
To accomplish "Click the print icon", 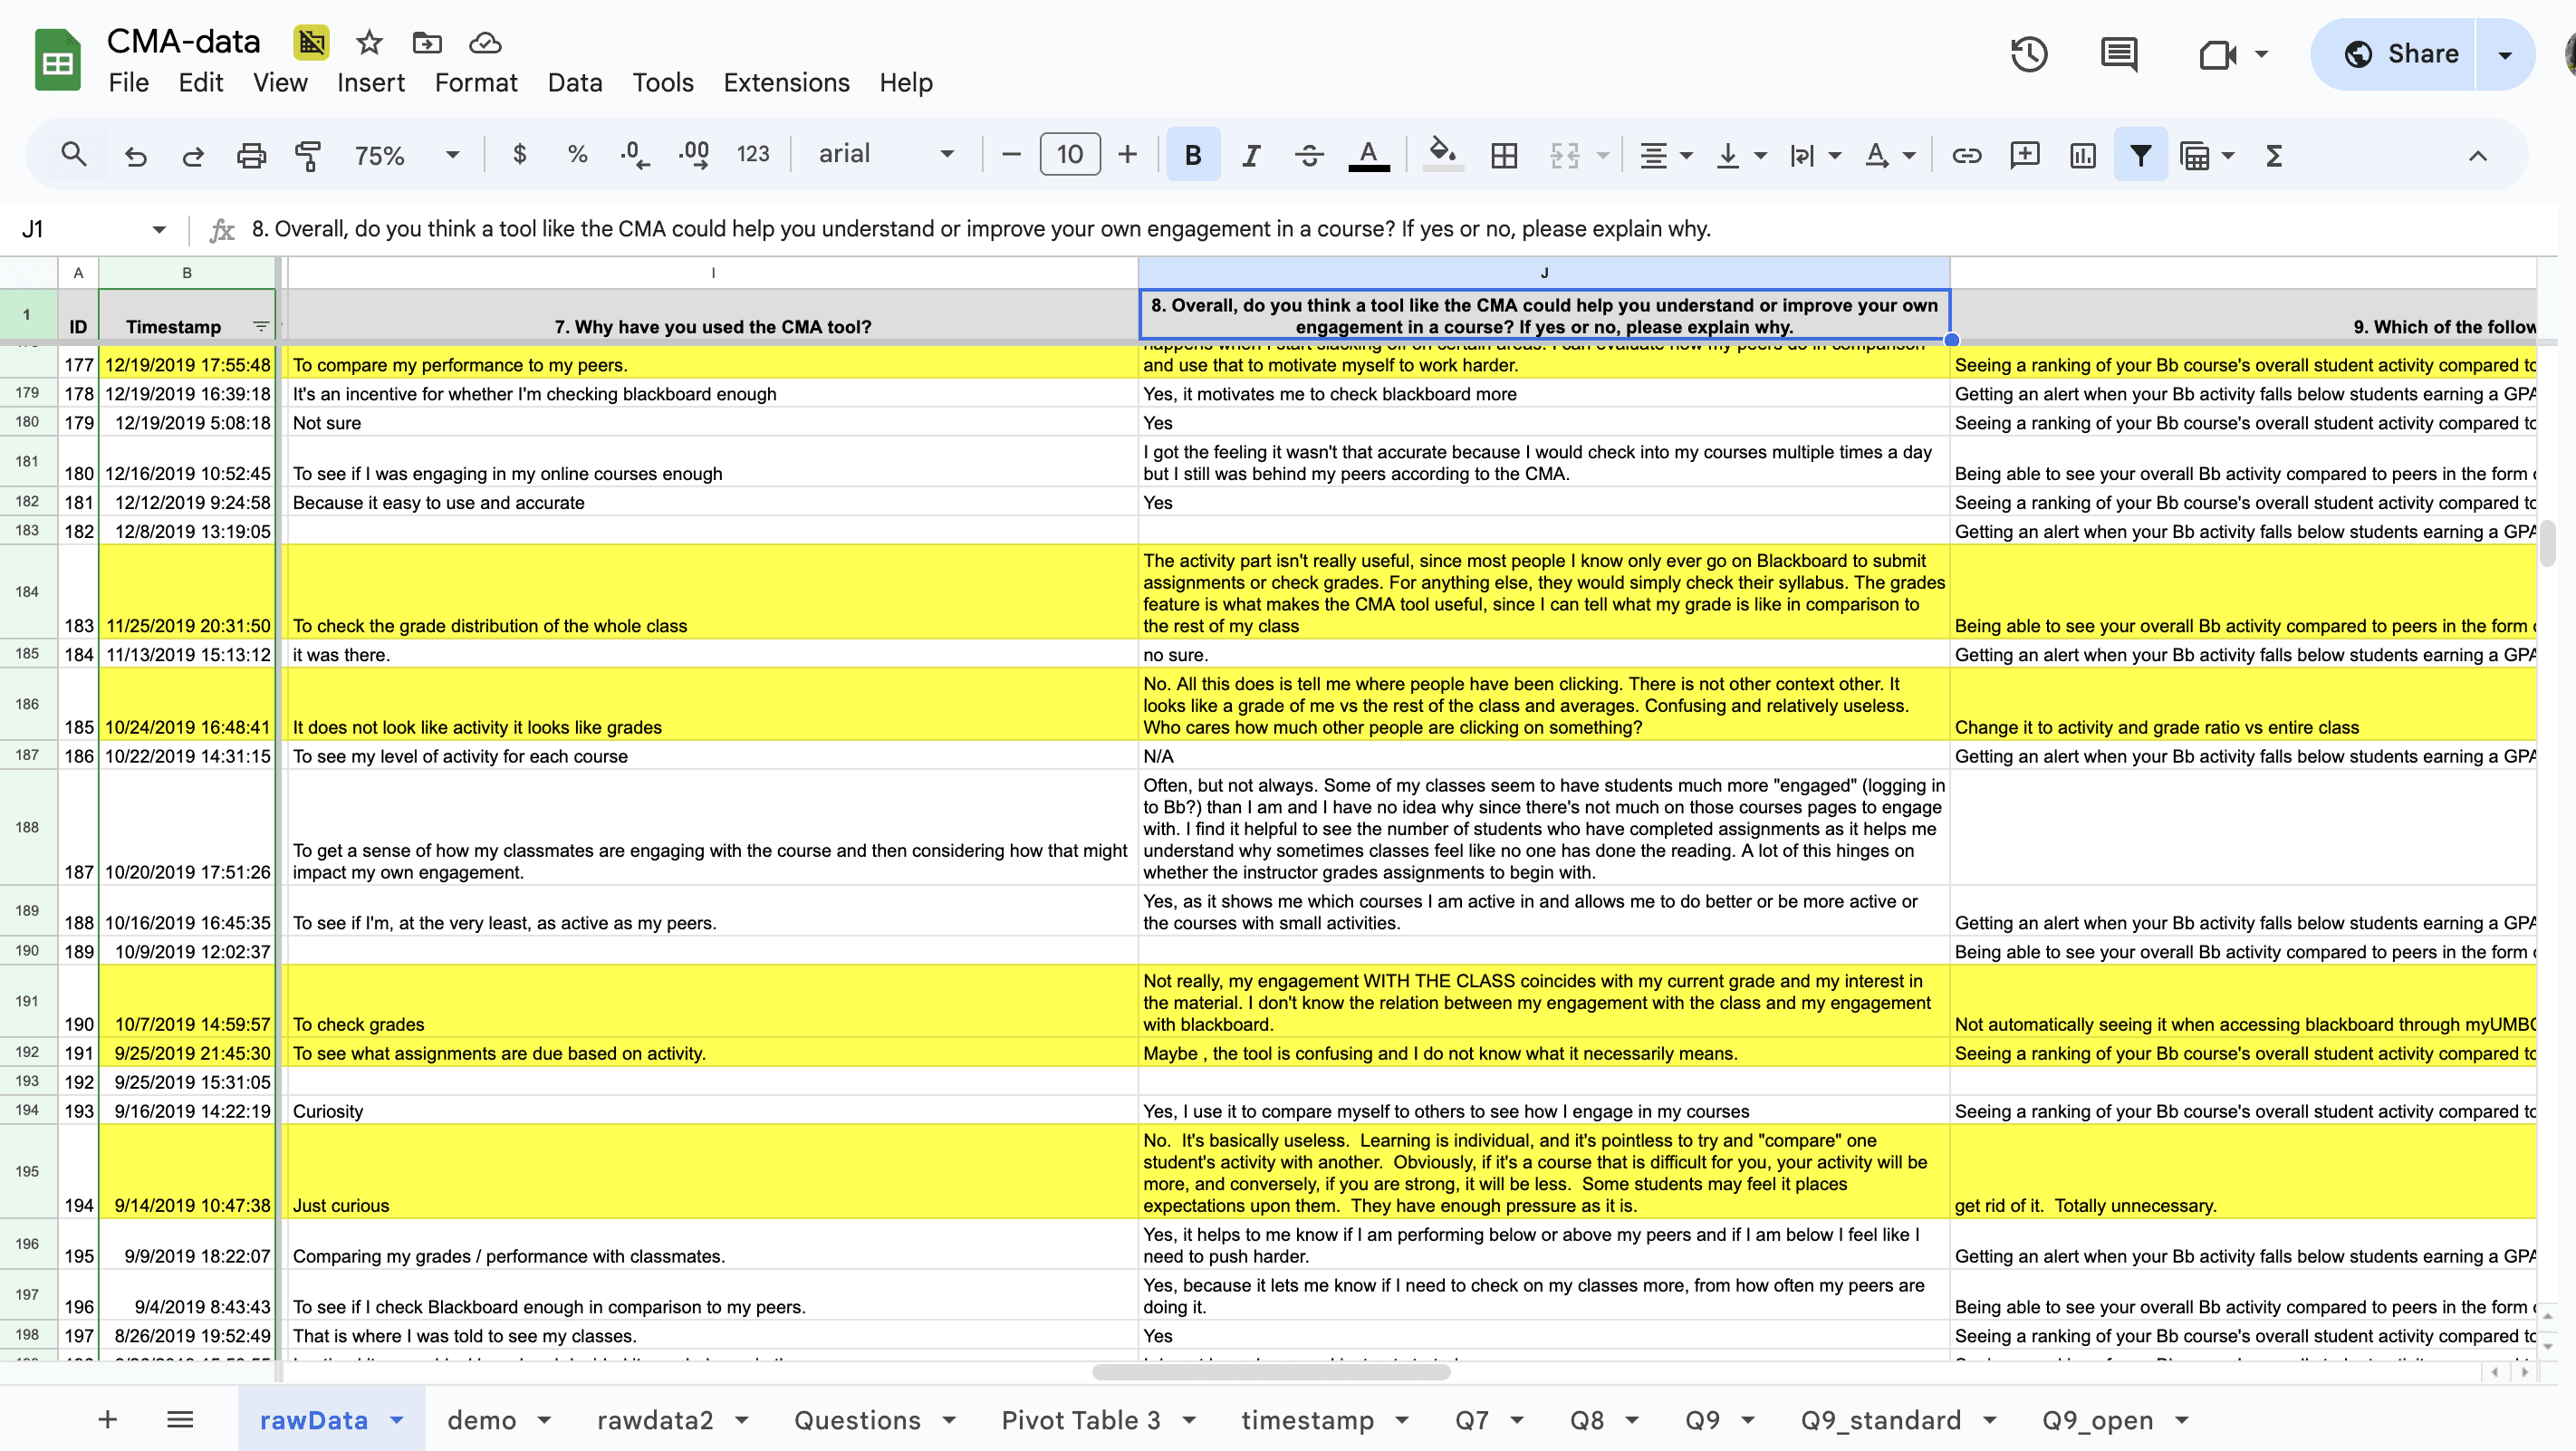I will 251,155.
